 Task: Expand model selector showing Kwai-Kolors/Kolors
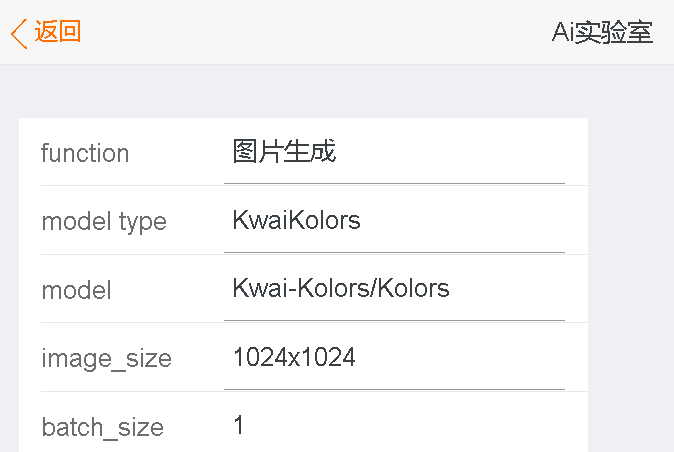394,289
